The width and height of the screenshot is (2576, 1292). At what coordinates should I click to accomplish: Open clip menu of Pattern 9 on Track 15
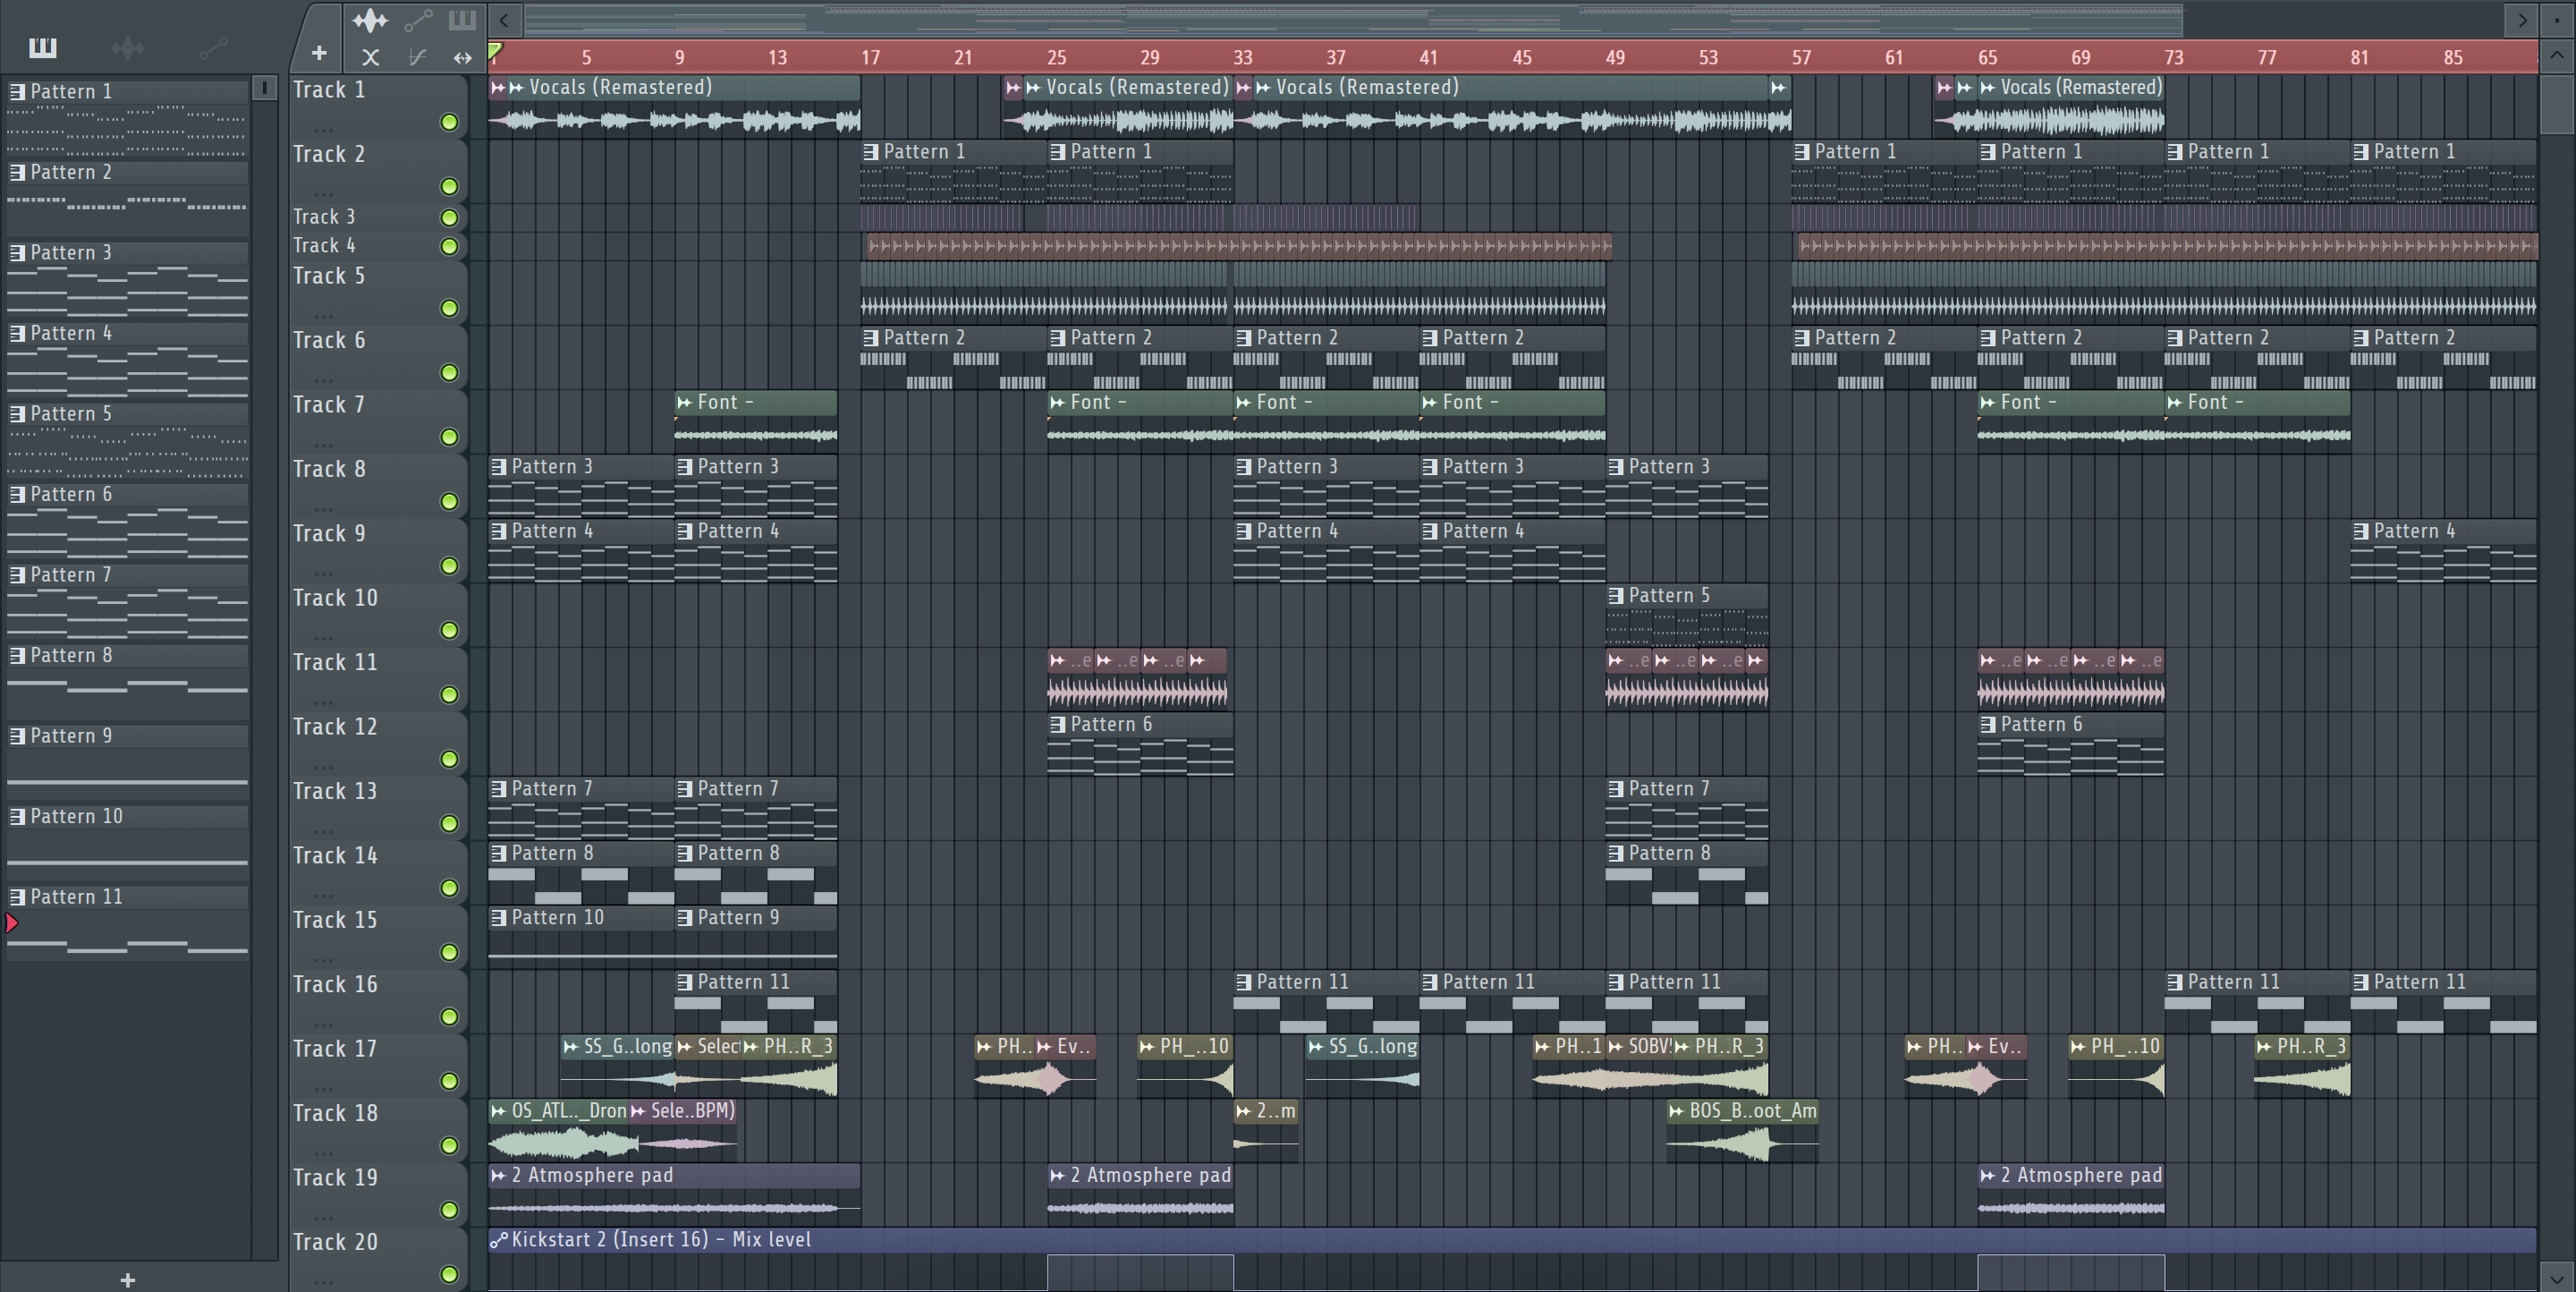point(684,918)
